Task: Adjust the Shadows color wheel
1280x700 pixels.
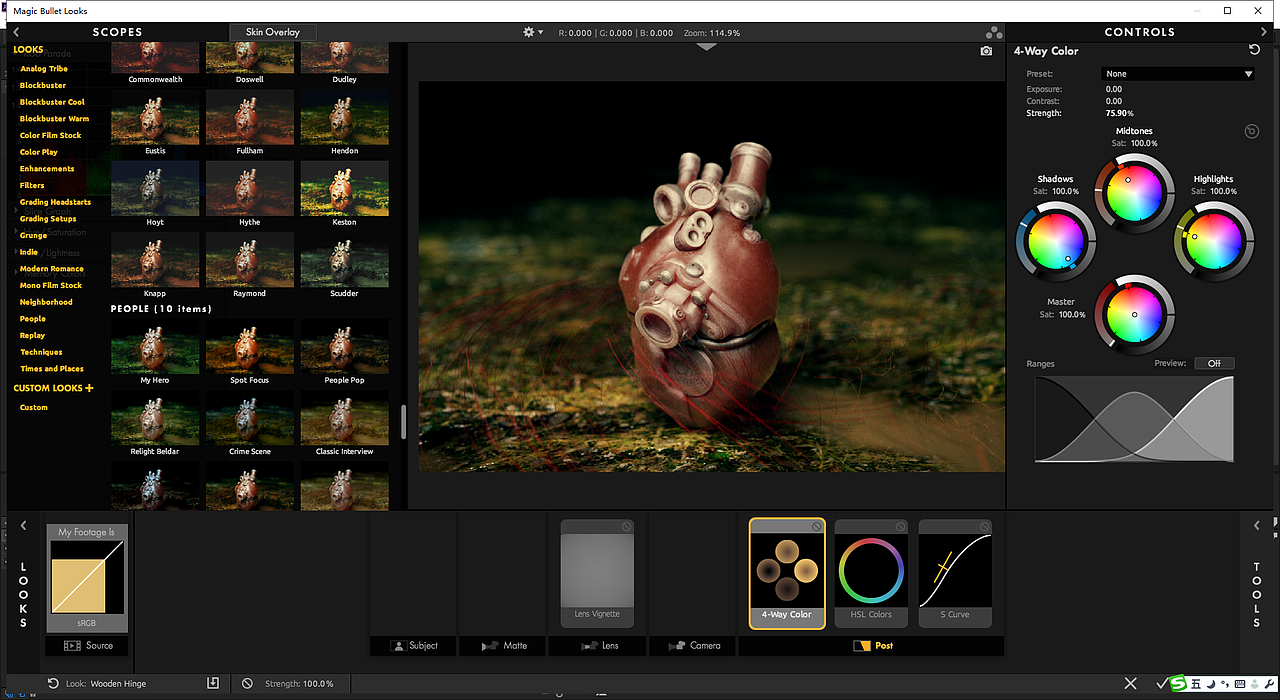Action: [1055, 241]
